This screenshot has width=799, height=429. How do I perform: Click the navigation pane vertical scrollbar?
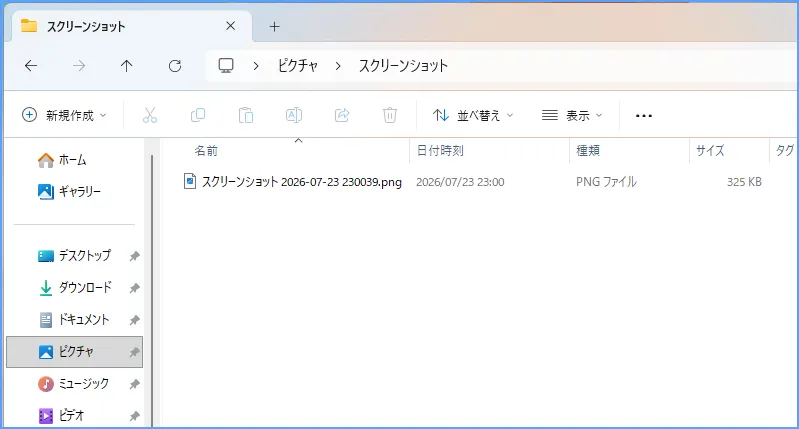[152, 290]
